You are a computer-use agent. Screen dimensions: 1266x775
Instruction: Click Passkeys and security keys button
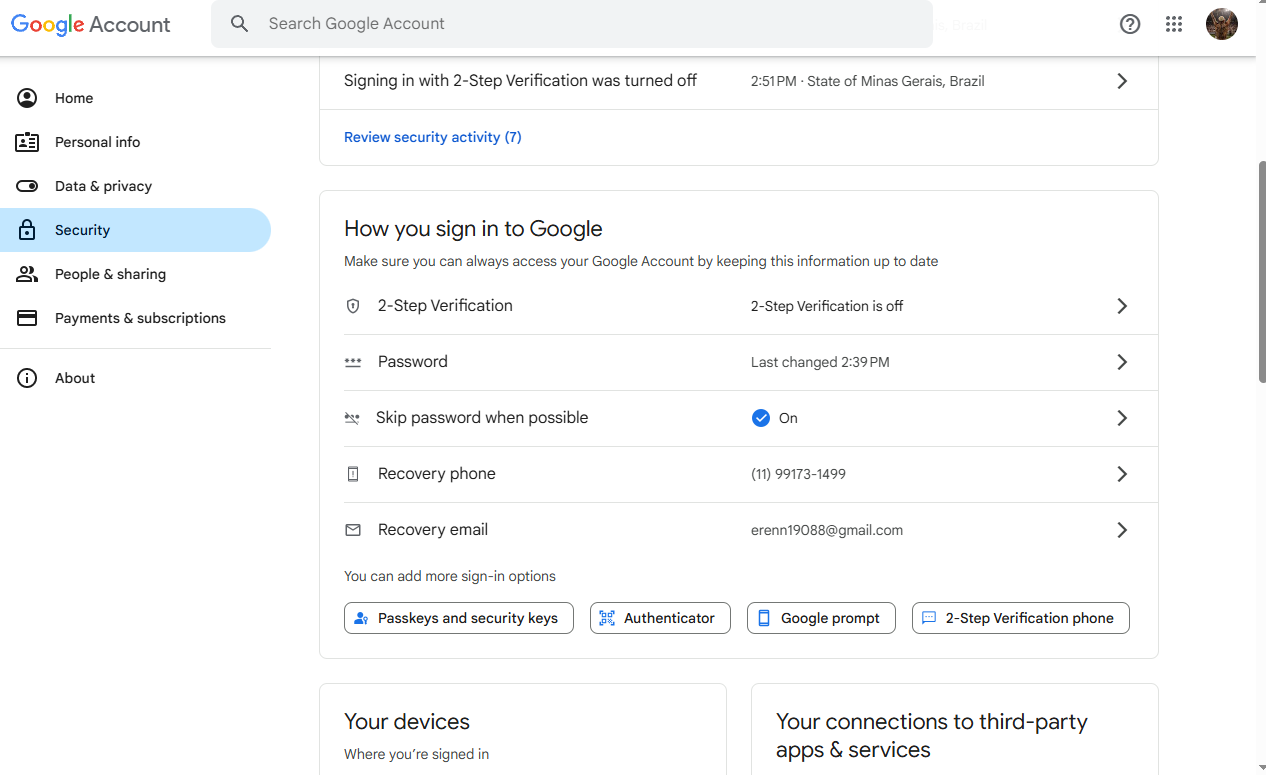[459, 618]
